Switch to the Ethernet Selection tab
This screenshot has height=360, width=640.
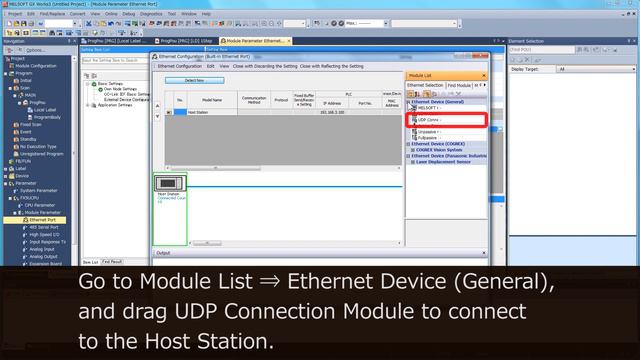coord(425,85)
